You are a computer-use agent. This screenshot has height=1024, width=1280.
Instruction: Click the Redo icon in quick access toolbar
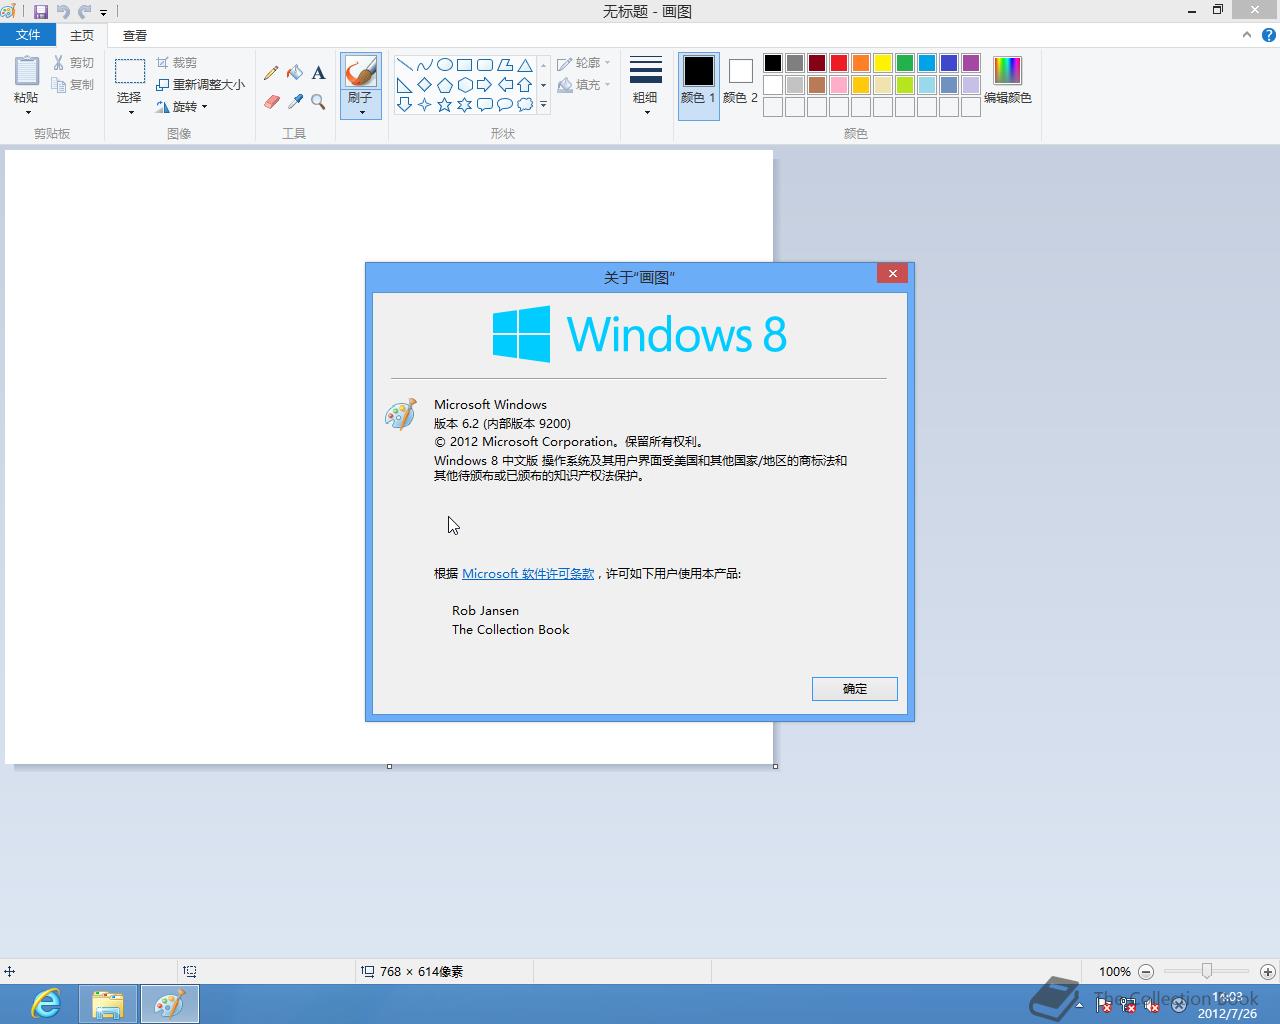coord(84,12)
